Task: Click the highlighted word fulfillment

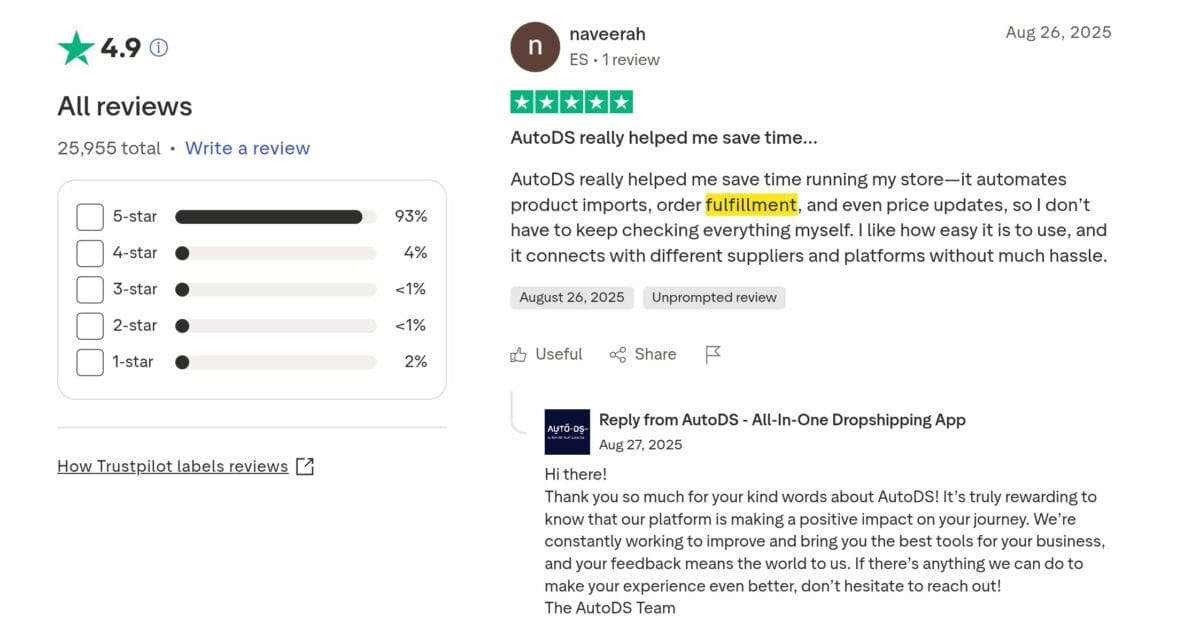Action: click(752, 205)
